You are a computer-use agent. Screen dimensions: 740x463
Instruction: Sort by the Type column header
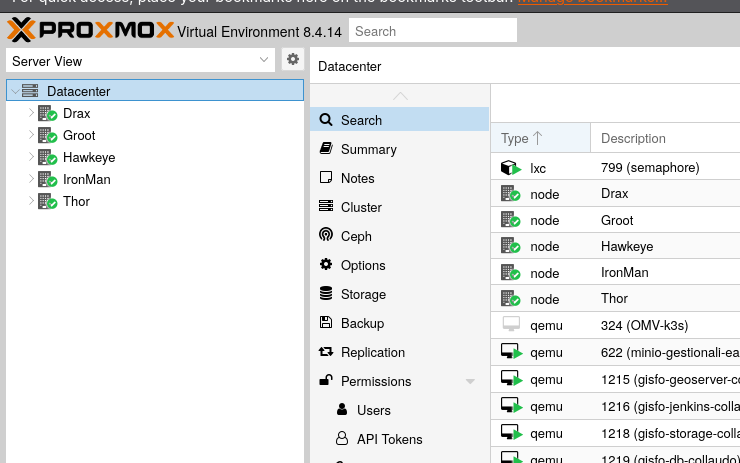click(x=521, y=139)
